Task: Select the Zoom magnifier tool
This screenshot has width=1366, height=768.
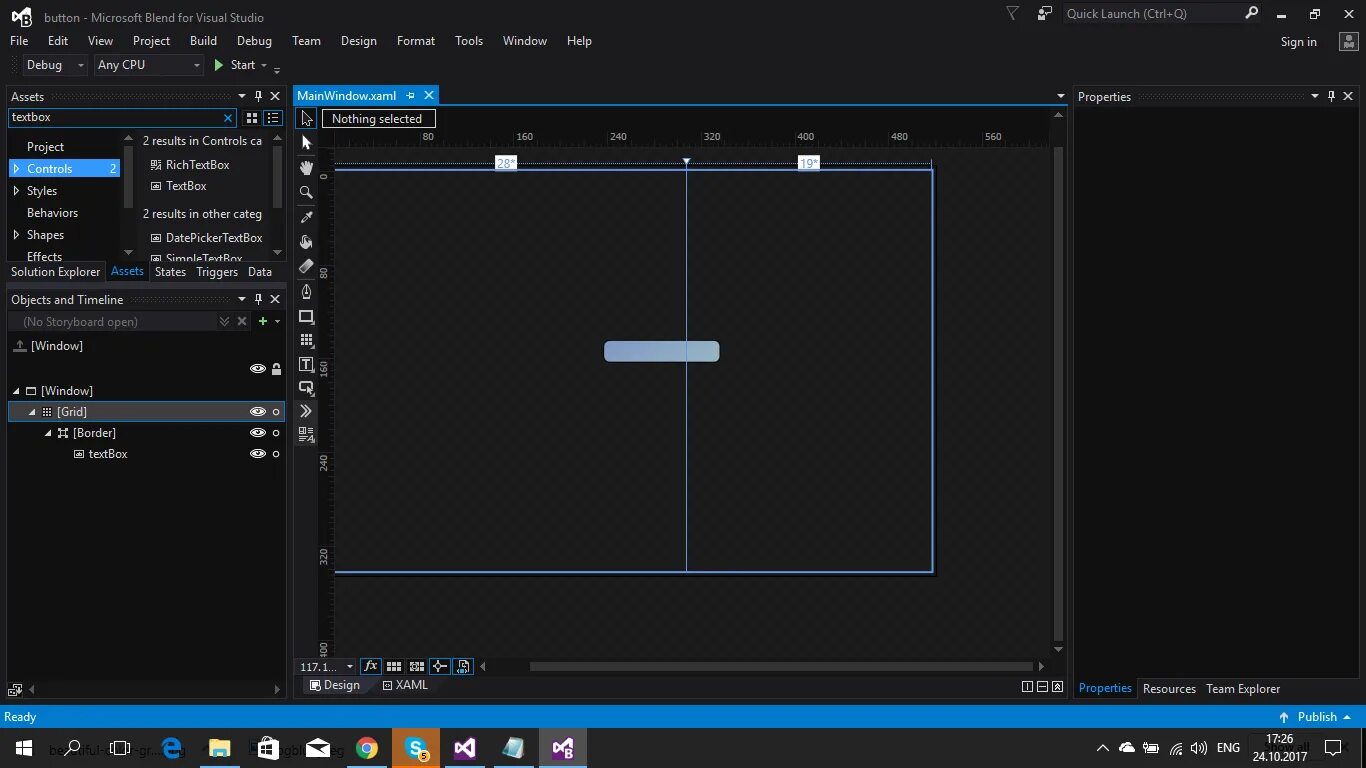Action: point(306,192)
